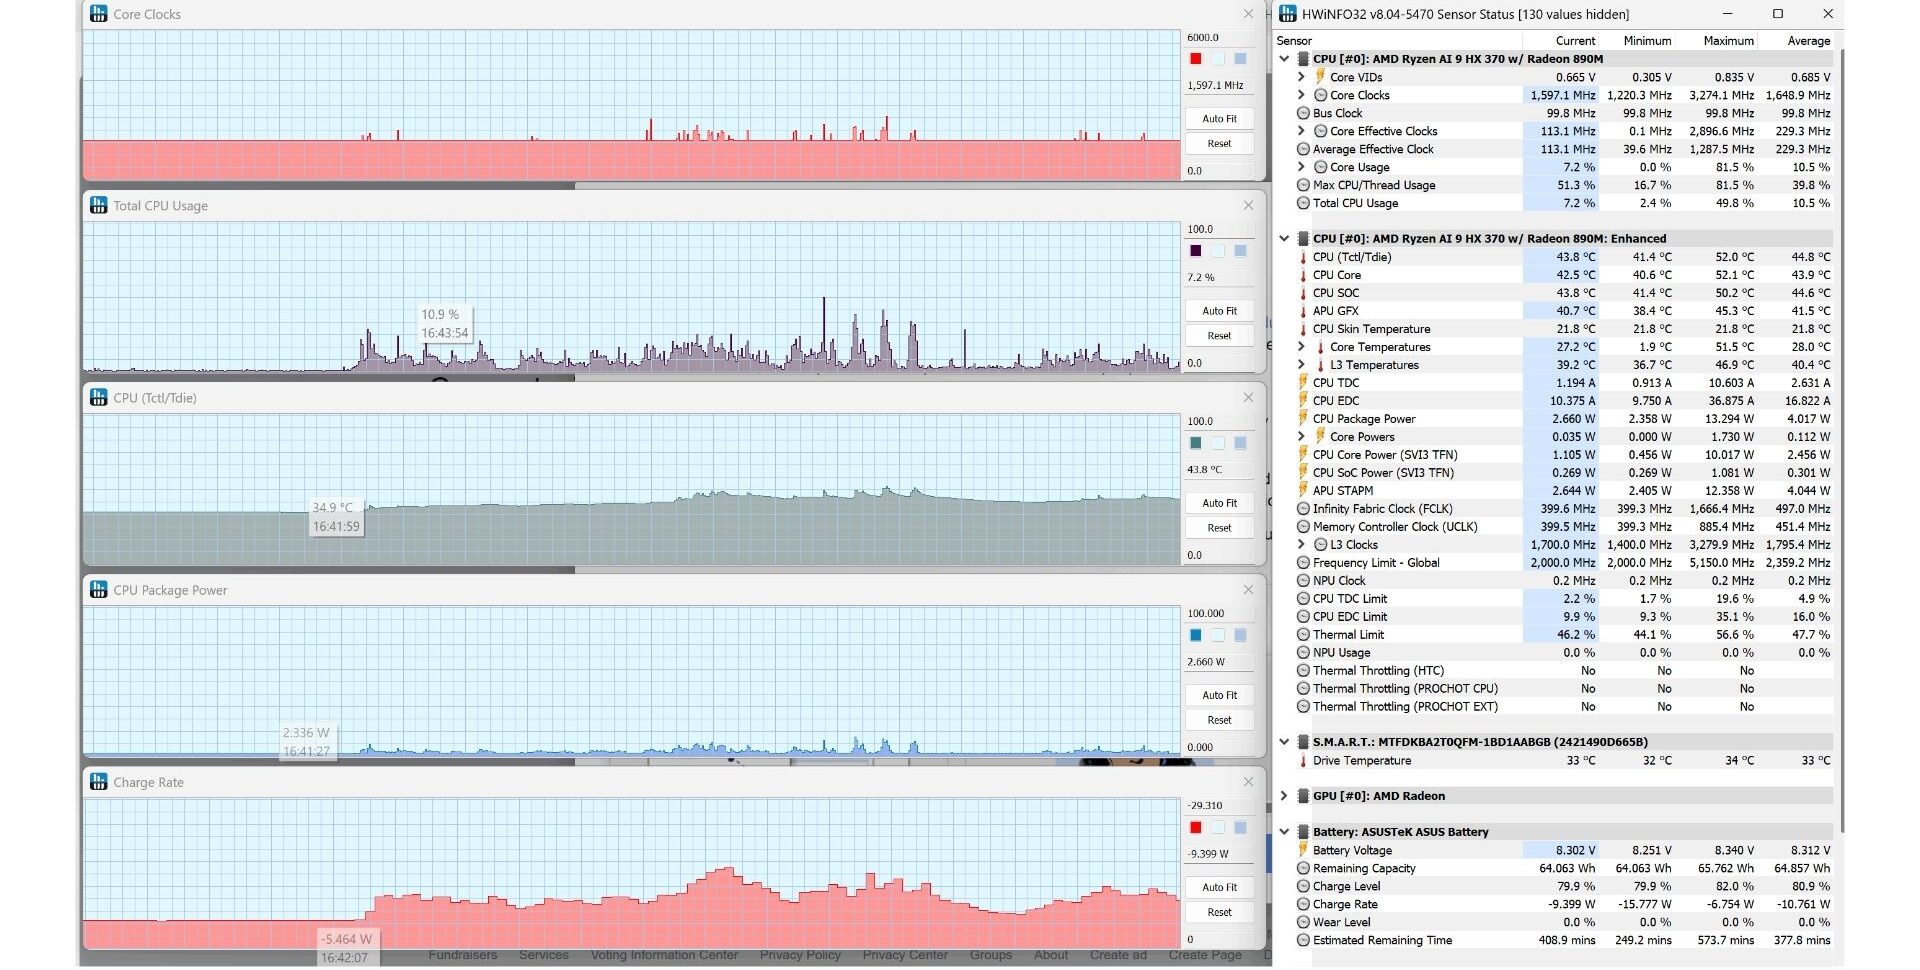Click the CPU (Tctl/Tdie) thermometer icon

[x=1303, y=257]
